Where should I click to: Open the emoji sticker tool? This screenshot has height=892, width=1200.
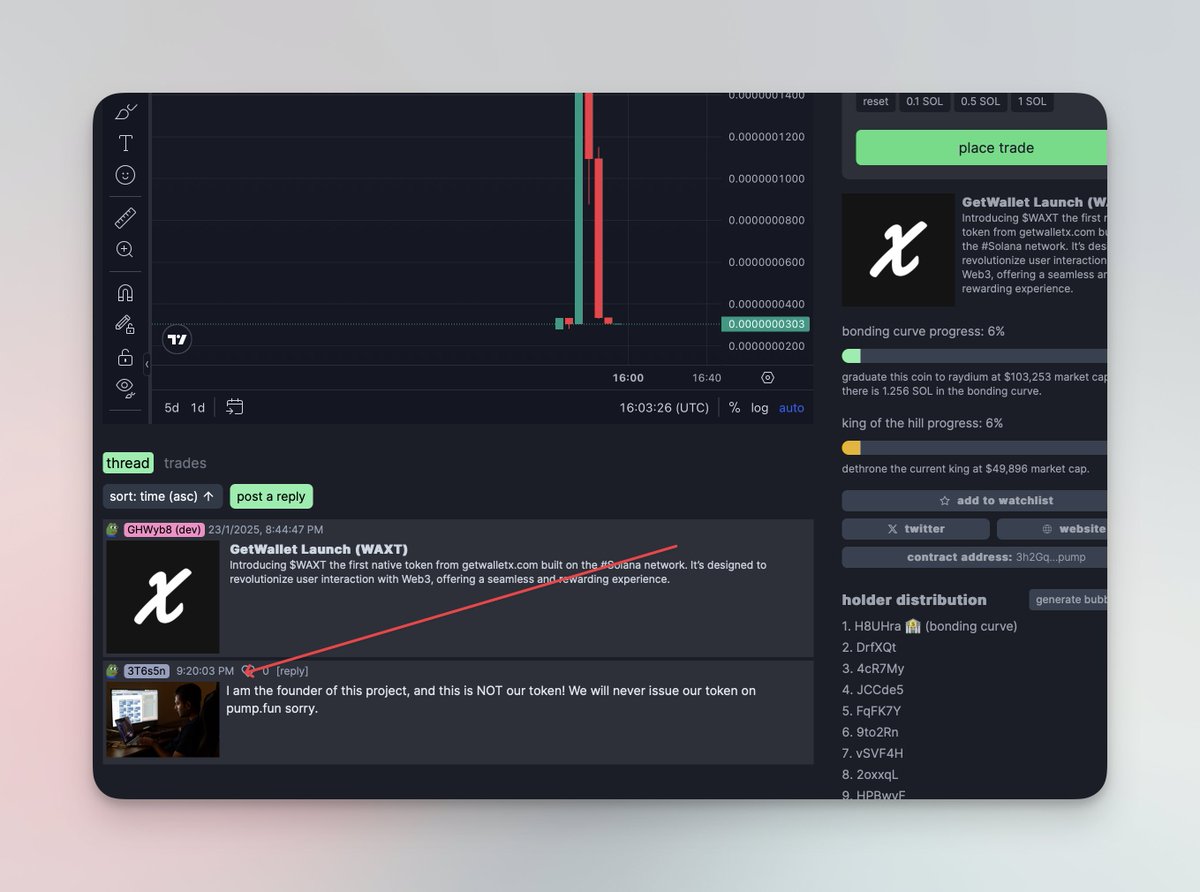(x=124, y=175)
